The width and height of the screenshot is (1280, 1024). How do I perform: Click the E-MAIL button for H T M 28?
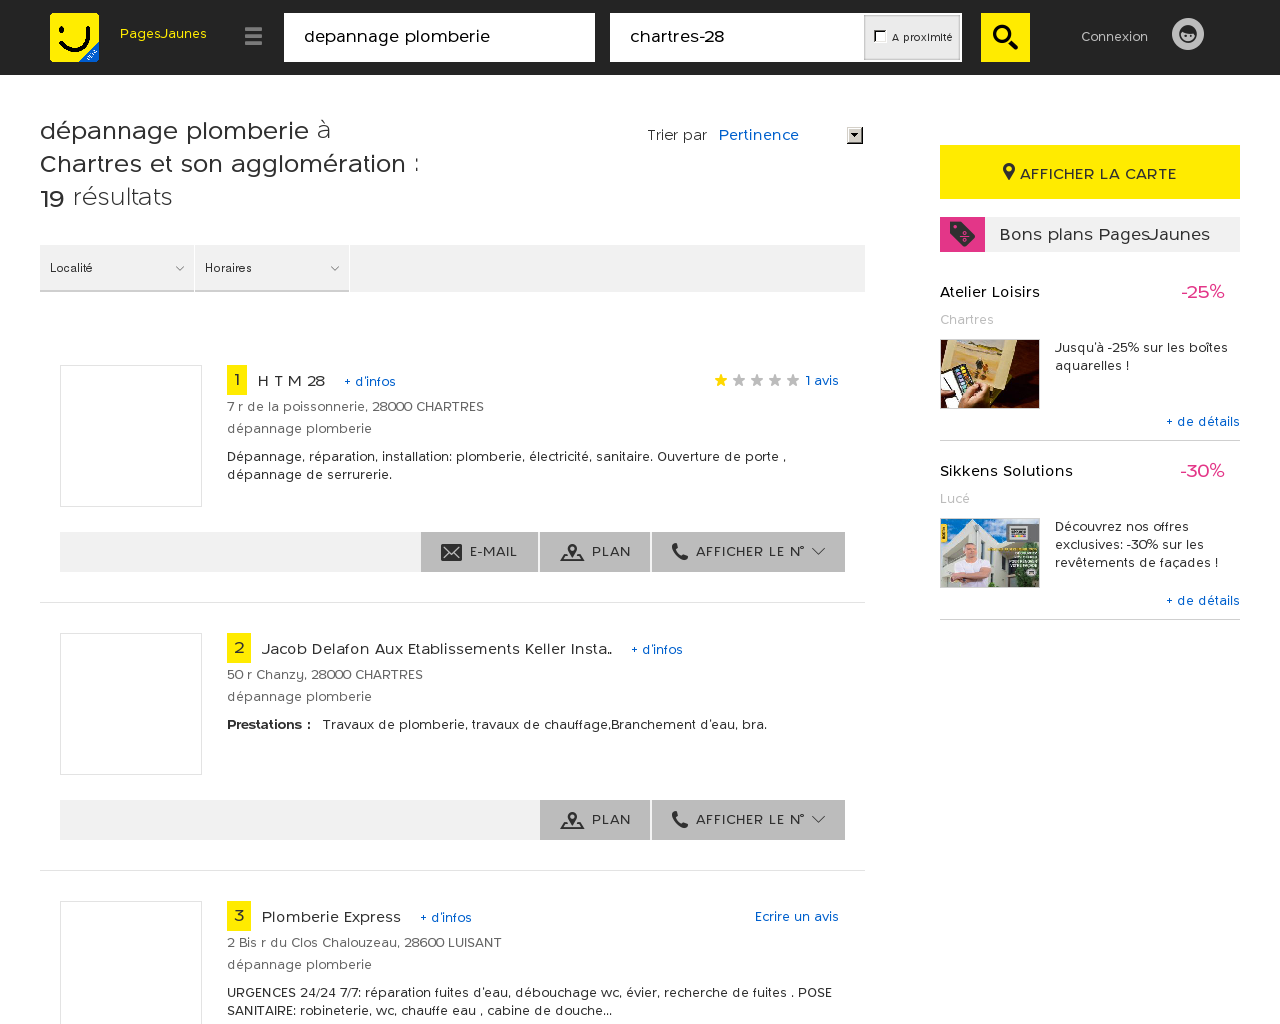tap(479, 552)
